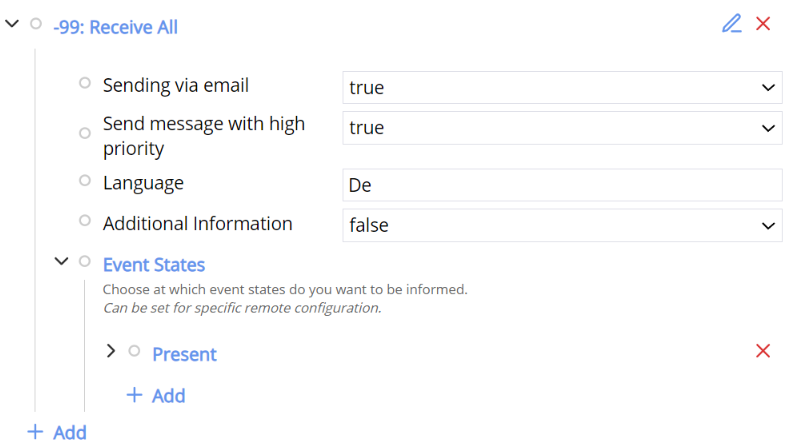This screenshot has width=795, height=447.
Task: Expand the Present event state
Action: click(110, 351)
